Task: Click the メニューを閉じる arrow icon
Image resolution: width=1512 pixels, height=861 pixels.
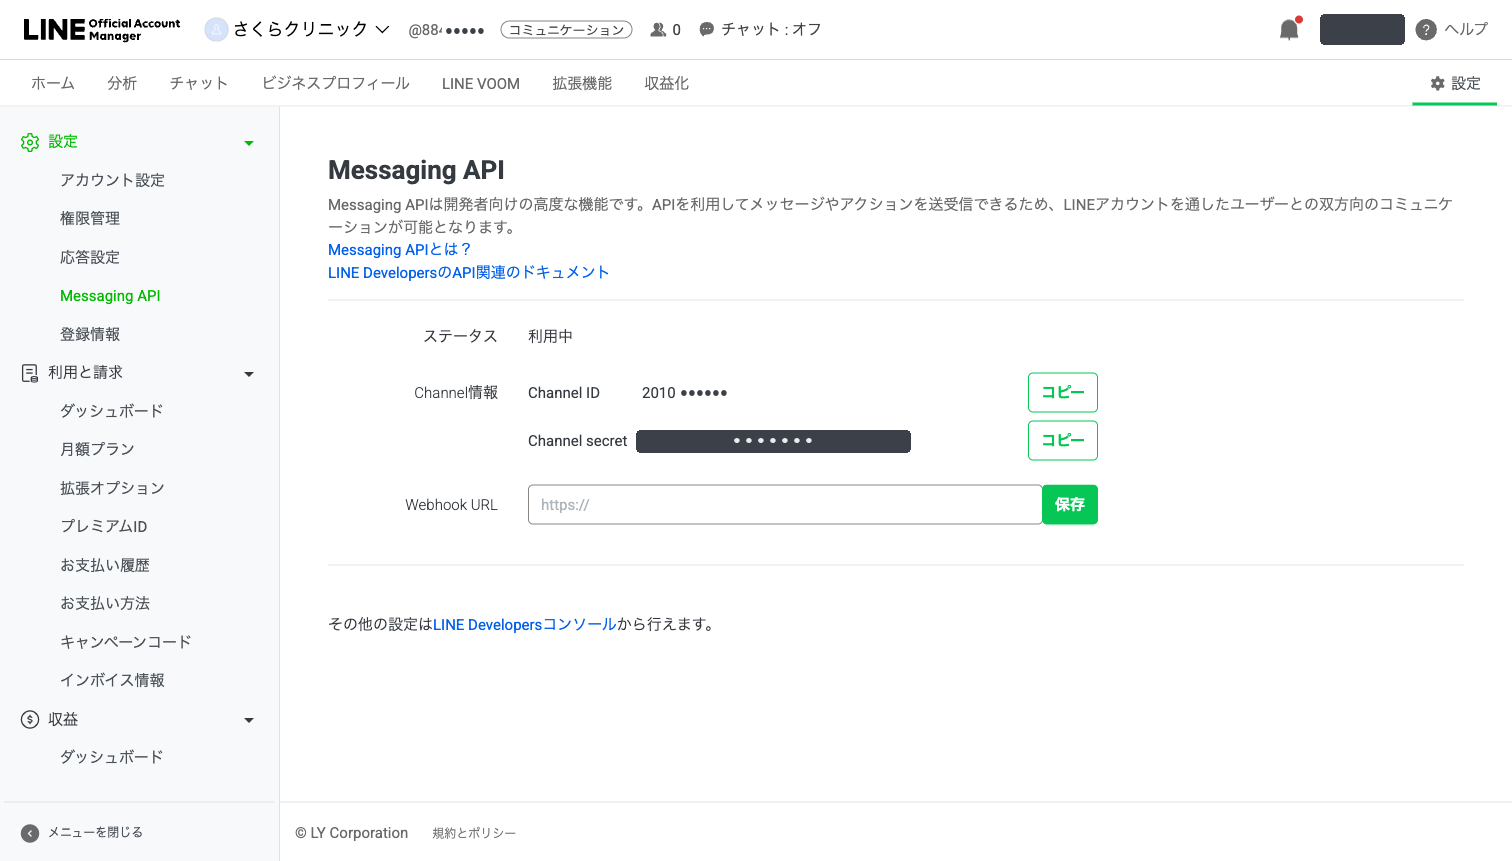Action: tap(30, 833)
